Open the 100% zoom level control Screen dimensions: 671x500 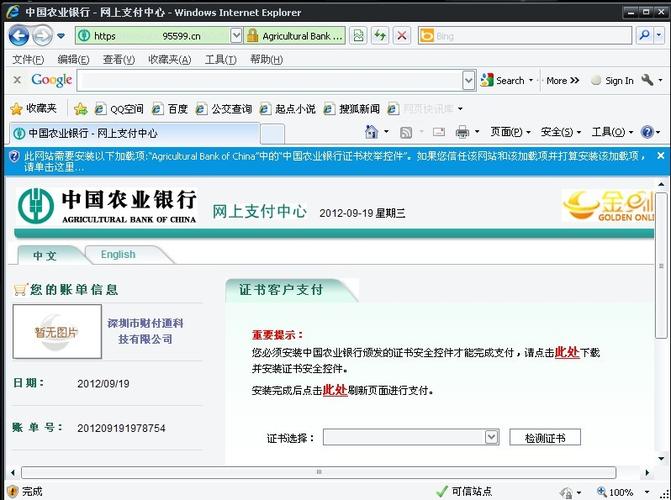(x=623, y=492)
